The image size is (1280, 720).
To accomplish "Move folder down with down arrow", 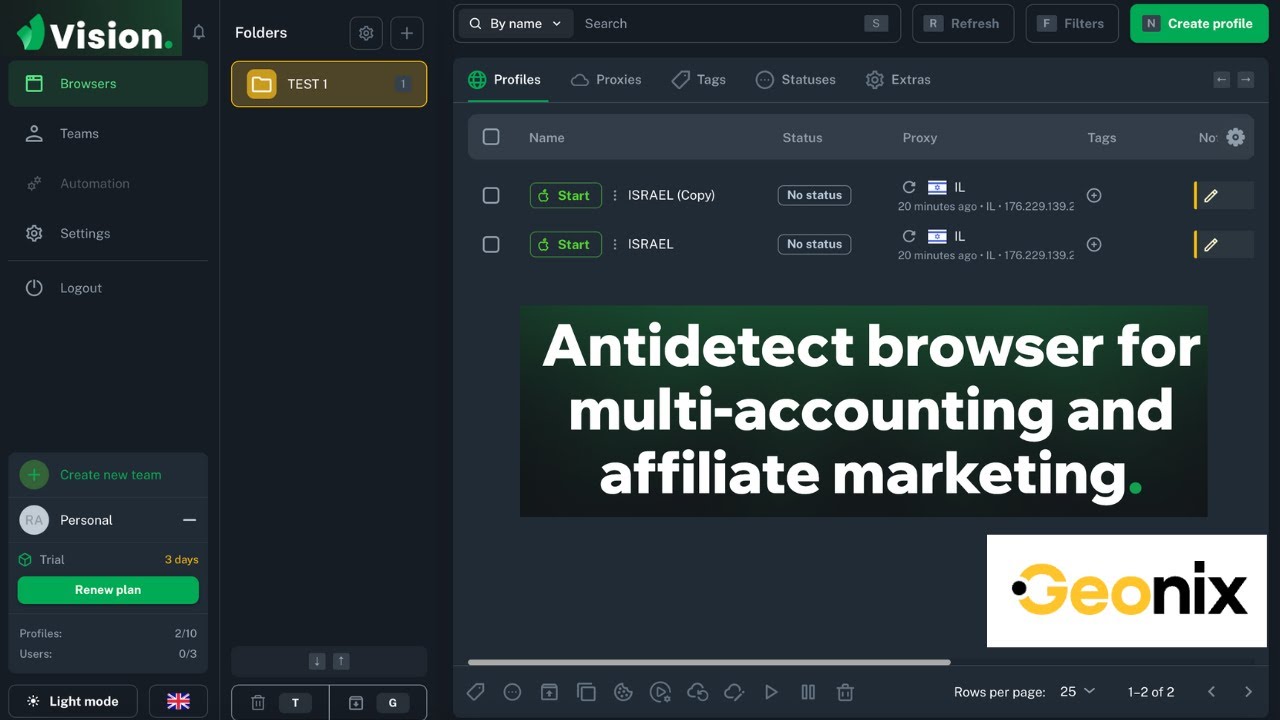I will pos(317,661).
